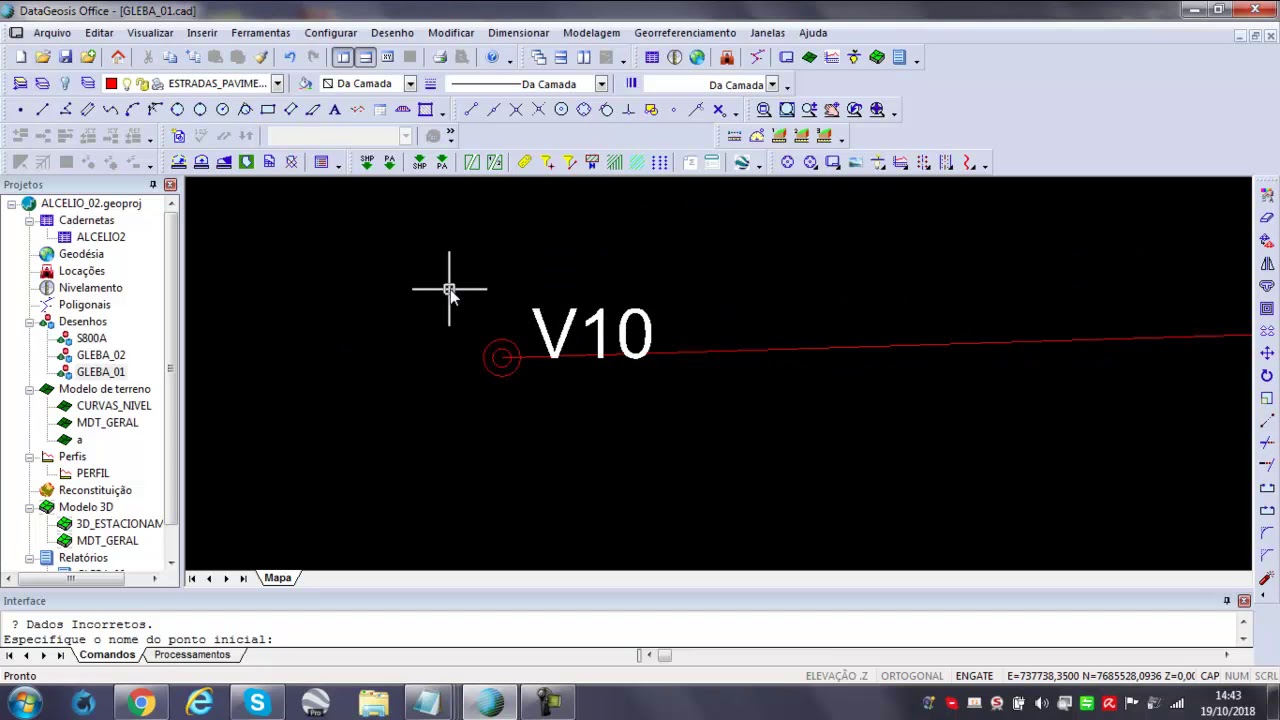The height and width of the screenshot is (720, 1280).
Task: Select GLEBA_02 drawing in project tree
Action: [101, 355]
